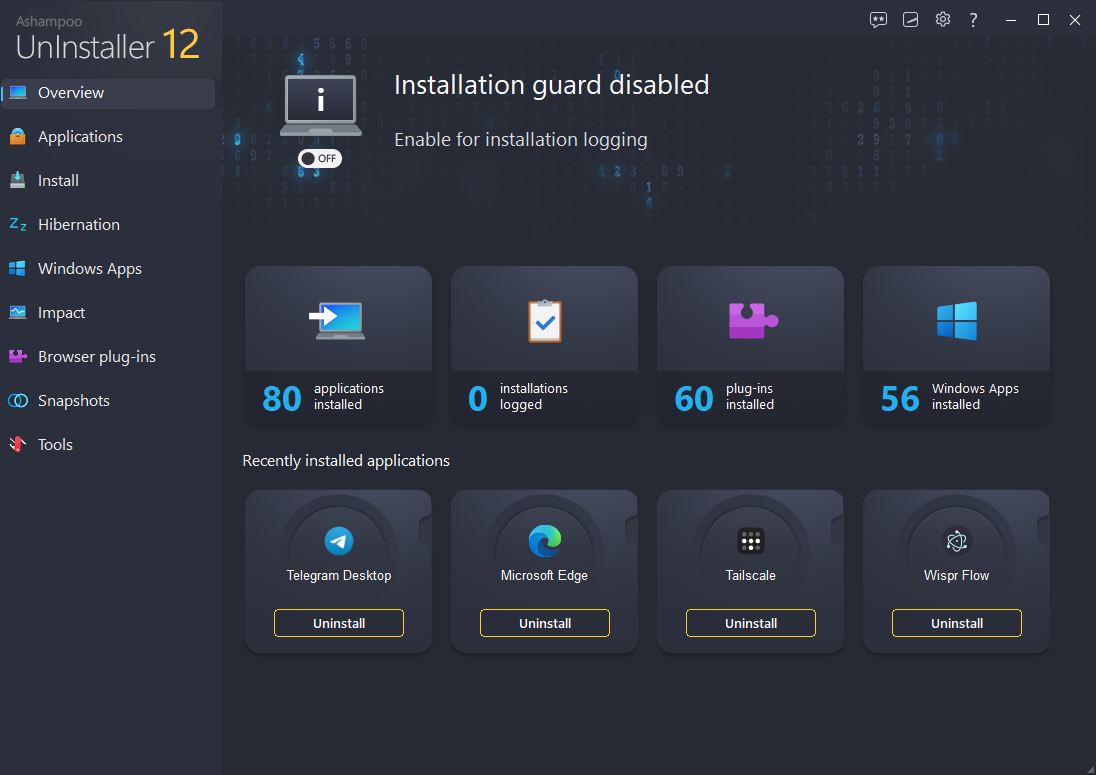Uninstall Tailscale
The height and width of the screenshot is (775, 1096).
[x=751, y=623]
